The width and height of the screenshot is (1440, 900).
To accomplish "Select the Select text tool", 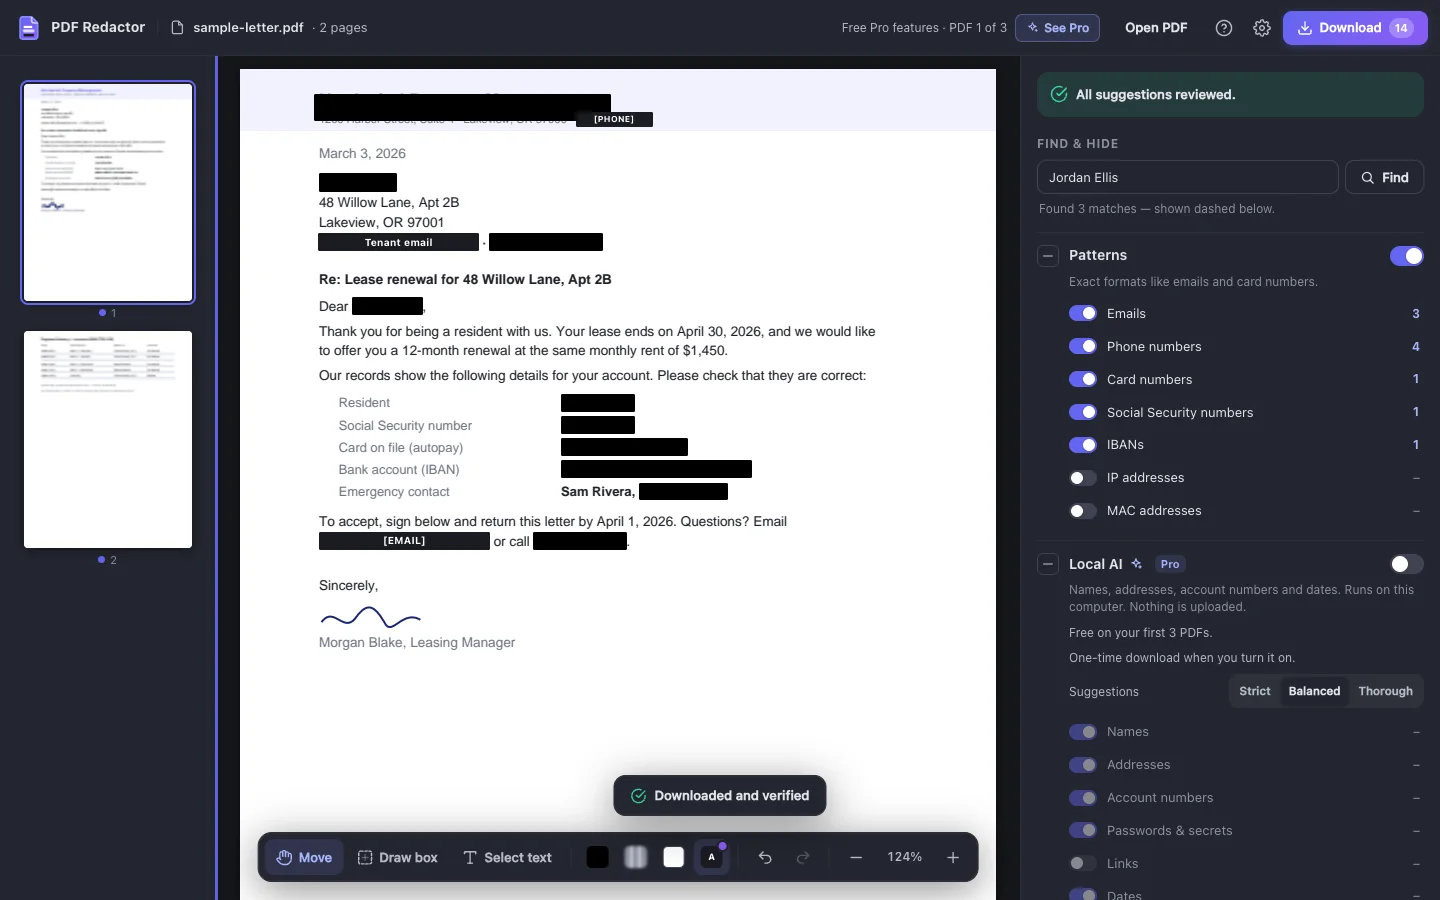I will [508, 858].
